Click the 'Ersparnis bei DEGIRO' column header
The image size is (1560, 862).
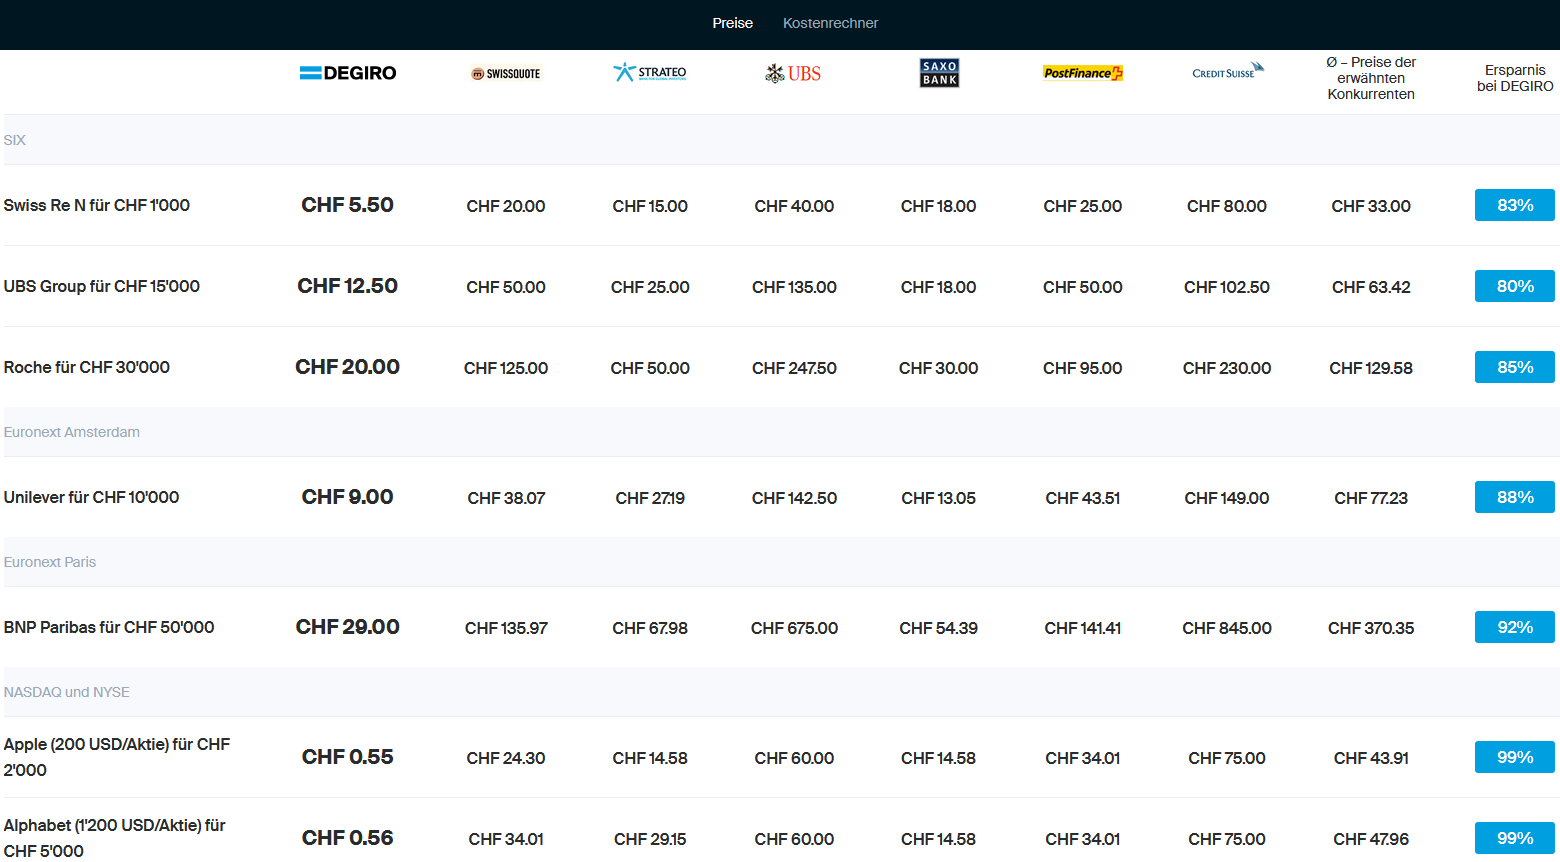(x=1515, y=78)
